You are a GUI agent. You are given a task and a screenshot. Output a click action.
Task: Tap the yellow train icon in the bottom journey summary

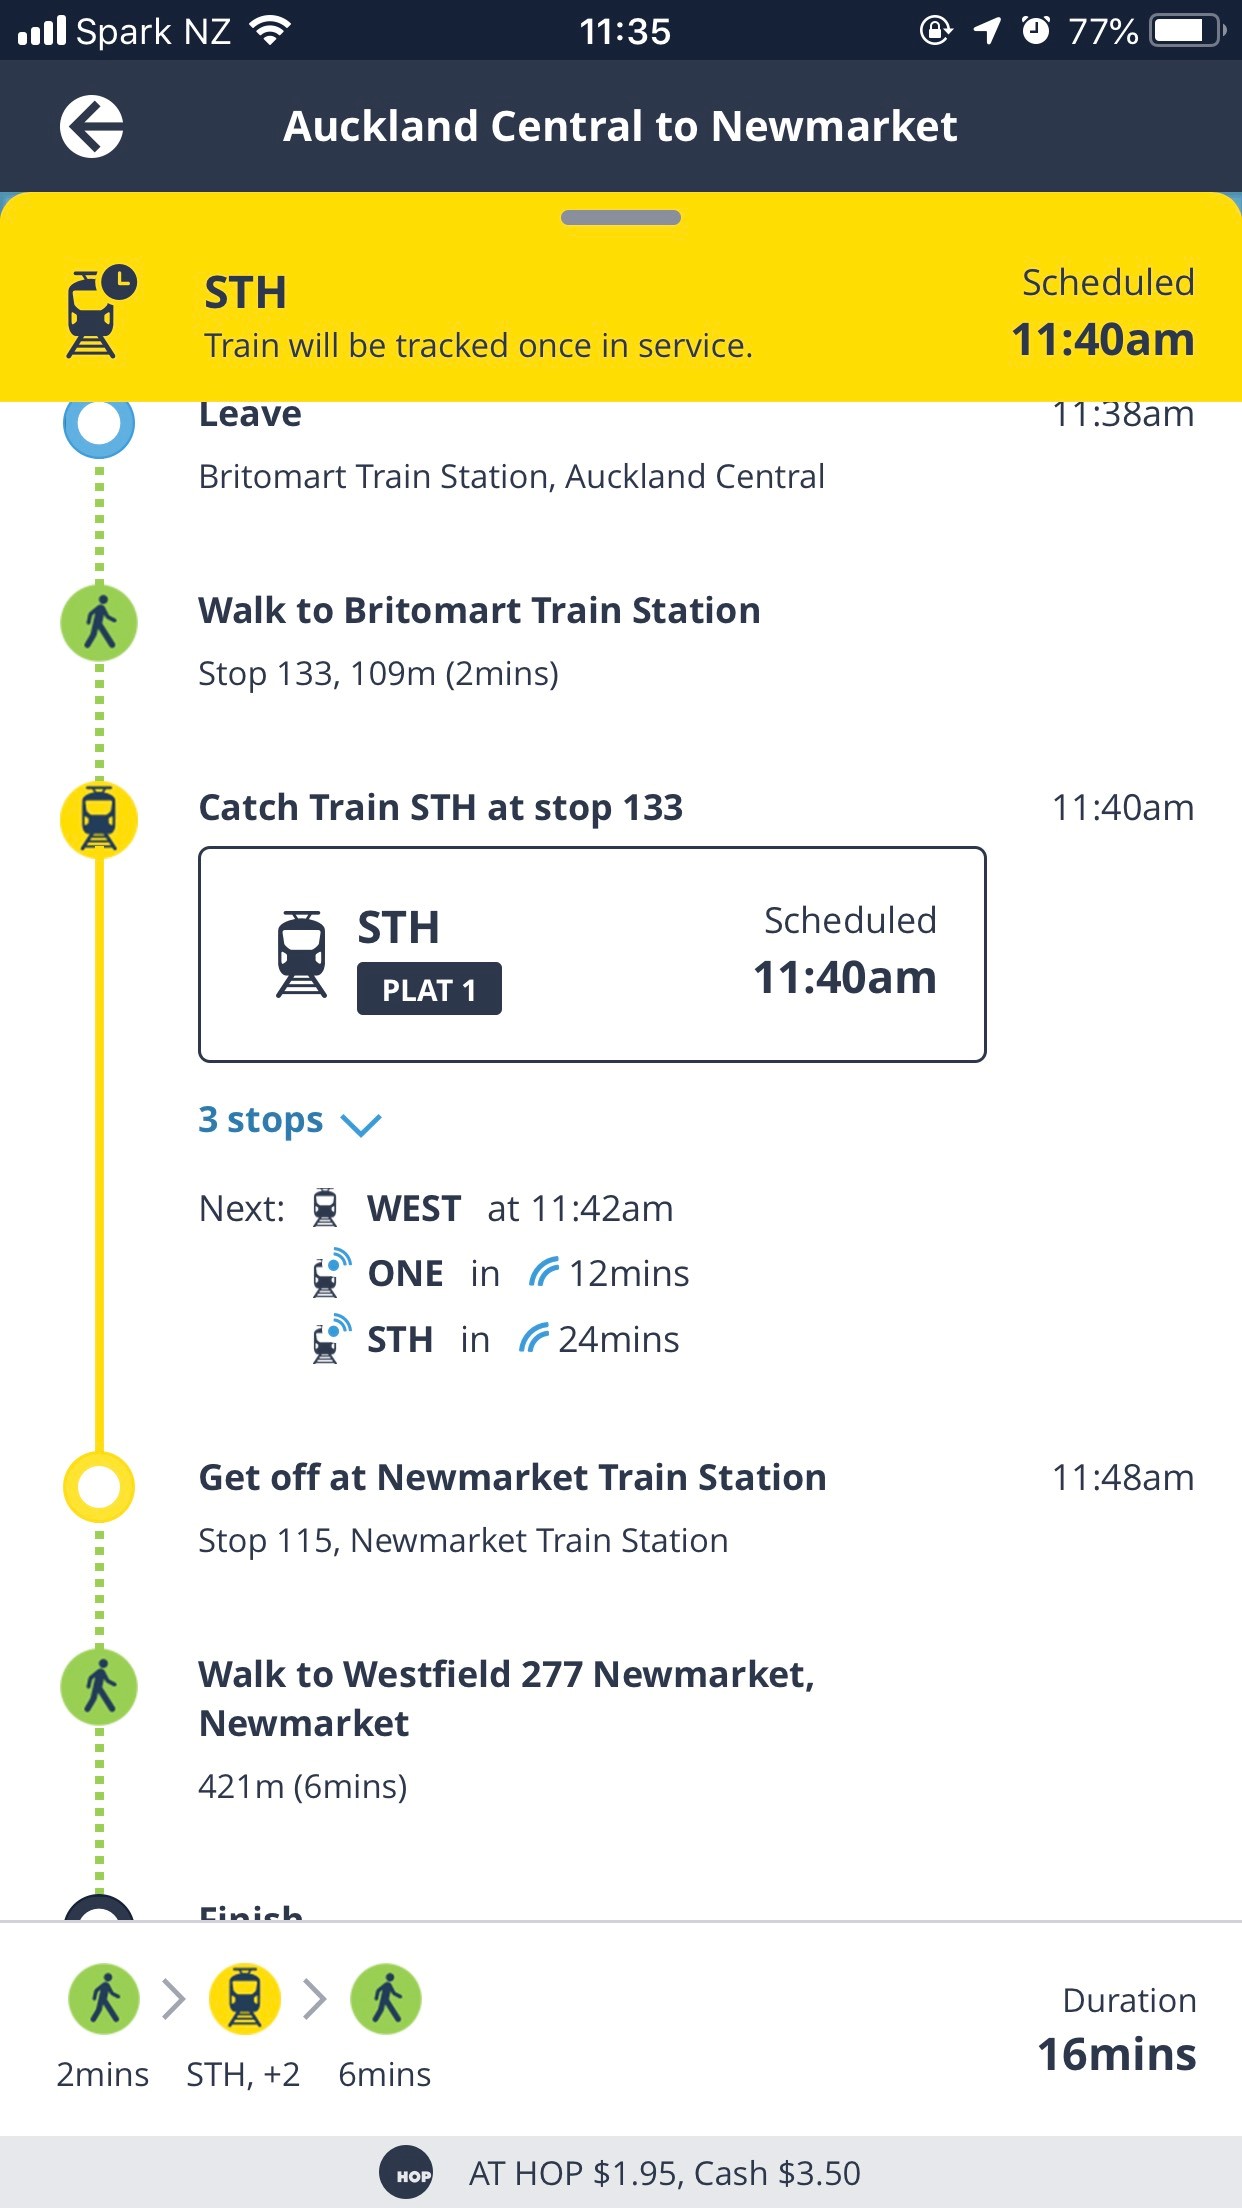[244, 1999]
